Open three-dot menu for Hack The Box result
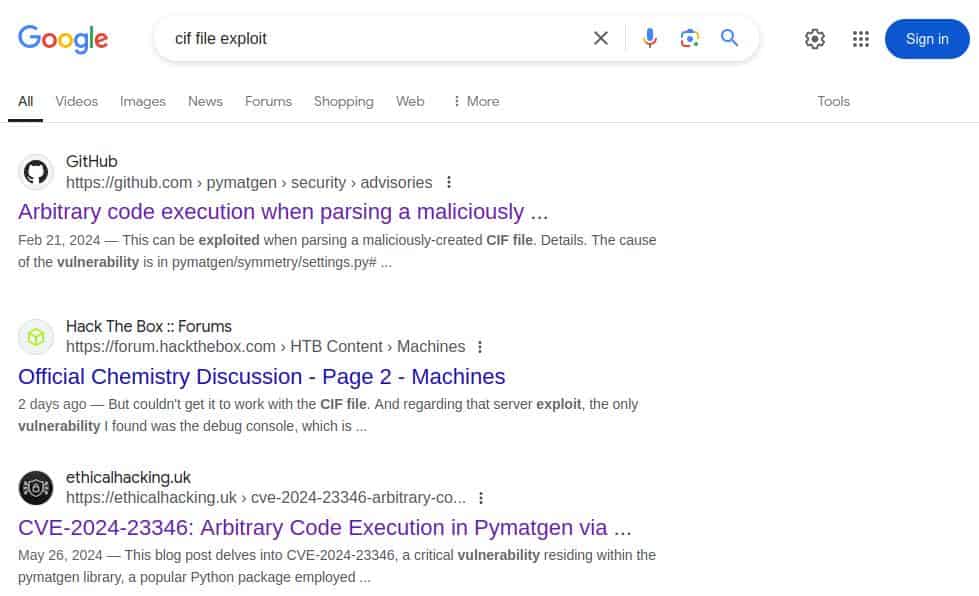 point(480,347)
